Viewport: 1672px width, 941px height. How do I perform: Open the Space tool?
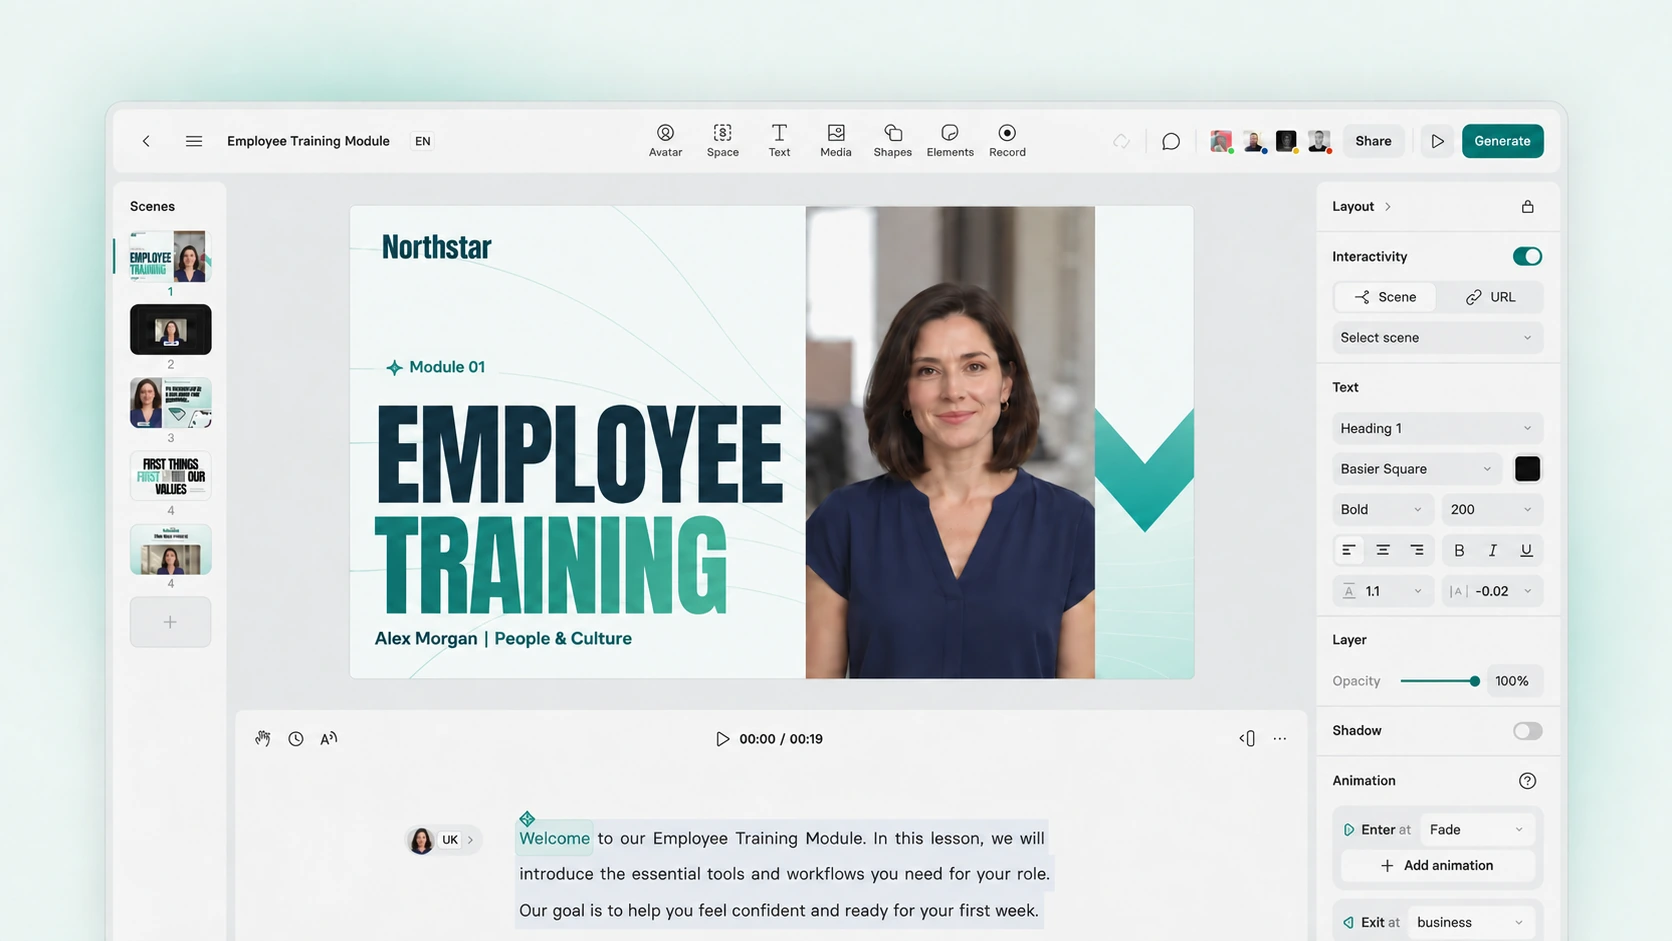coord(723,140)
